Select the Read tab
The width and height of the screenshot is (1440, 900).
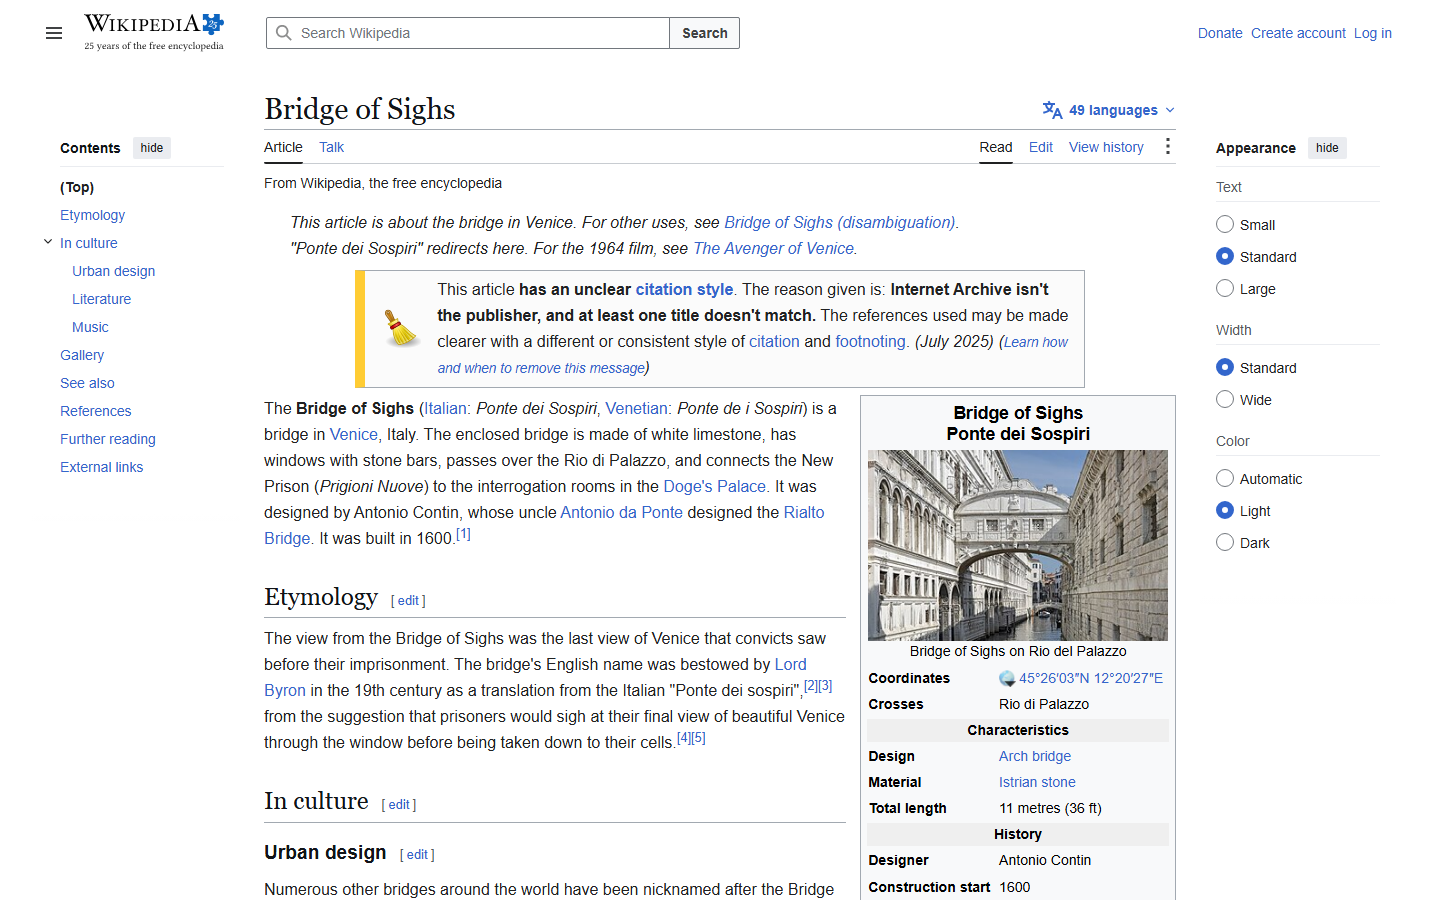[995, 147]
